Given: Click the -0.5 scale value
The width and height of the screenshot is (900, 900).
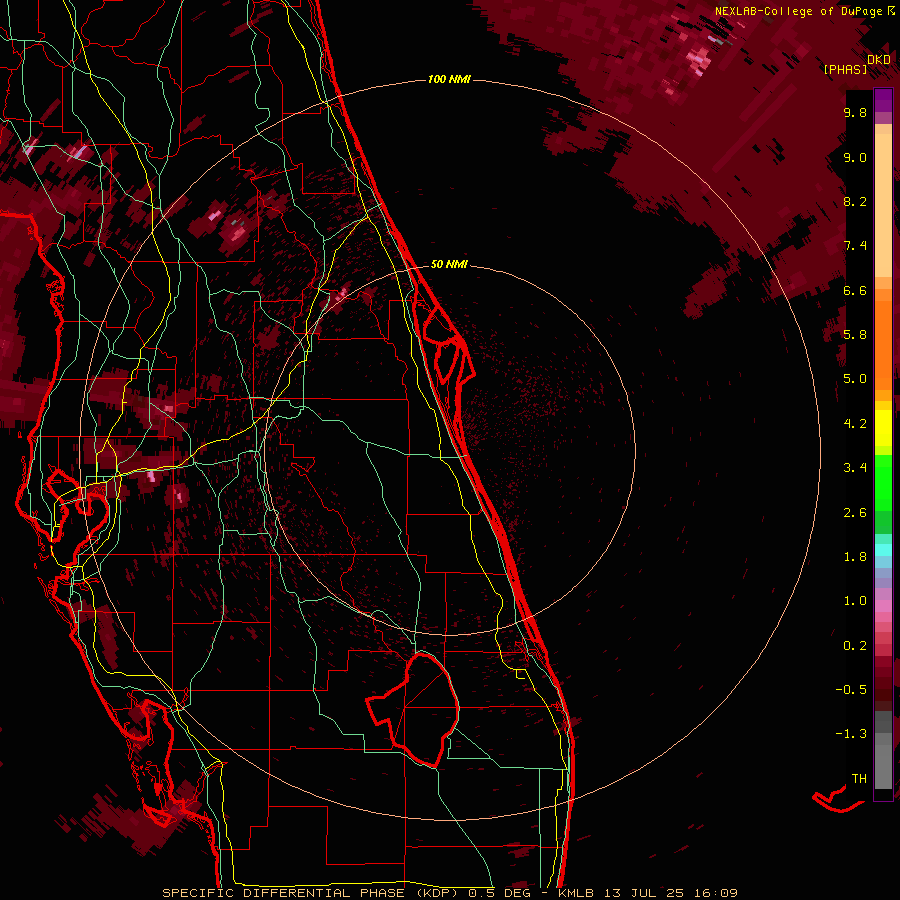Looking at the screenshot, I should [x=851, y=690].
